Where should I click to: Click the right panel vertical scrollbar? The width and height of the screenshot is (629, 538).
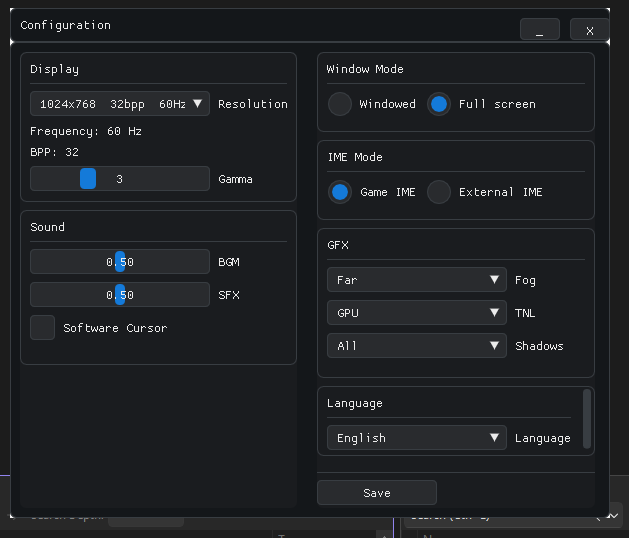(587, 419)
